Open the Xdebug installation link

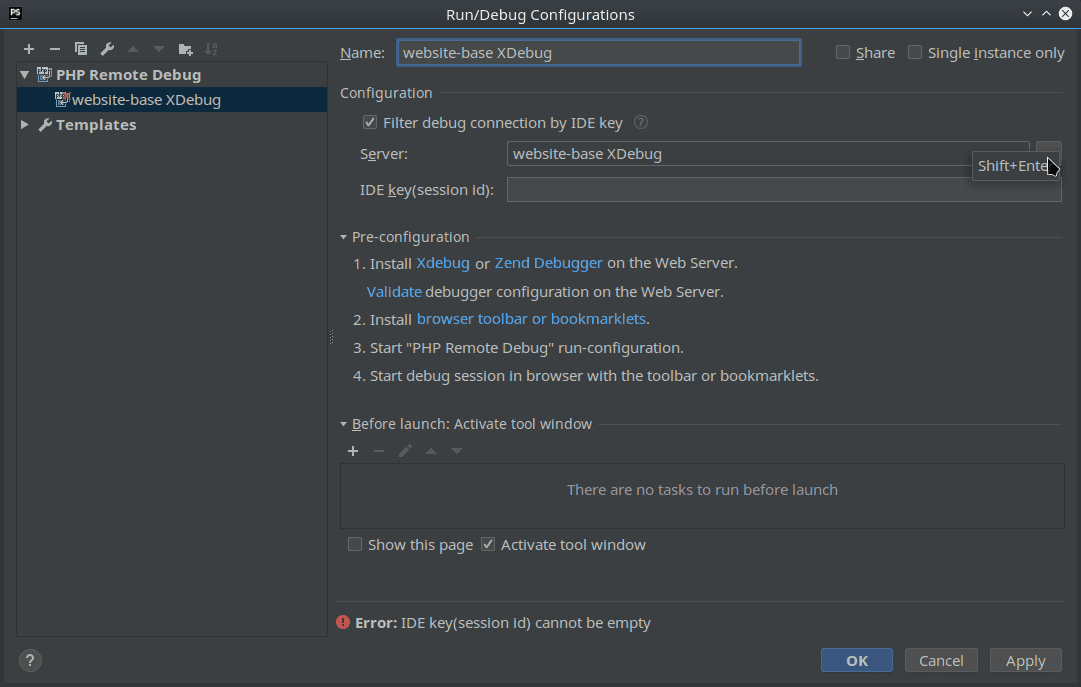click(x=443, y=263)
